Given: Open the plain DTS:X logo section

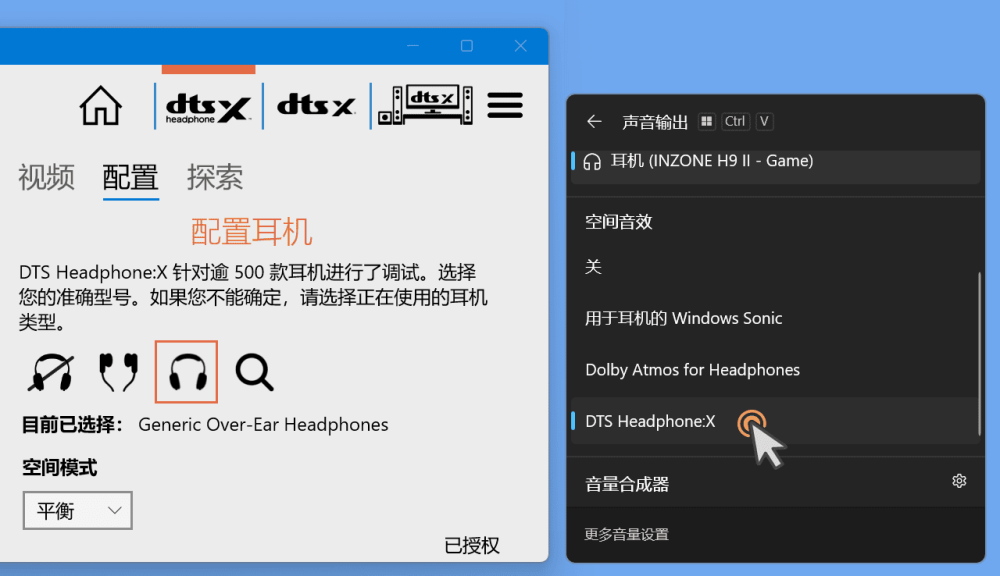Looking at the screenshot, I should tap(316, 105).
